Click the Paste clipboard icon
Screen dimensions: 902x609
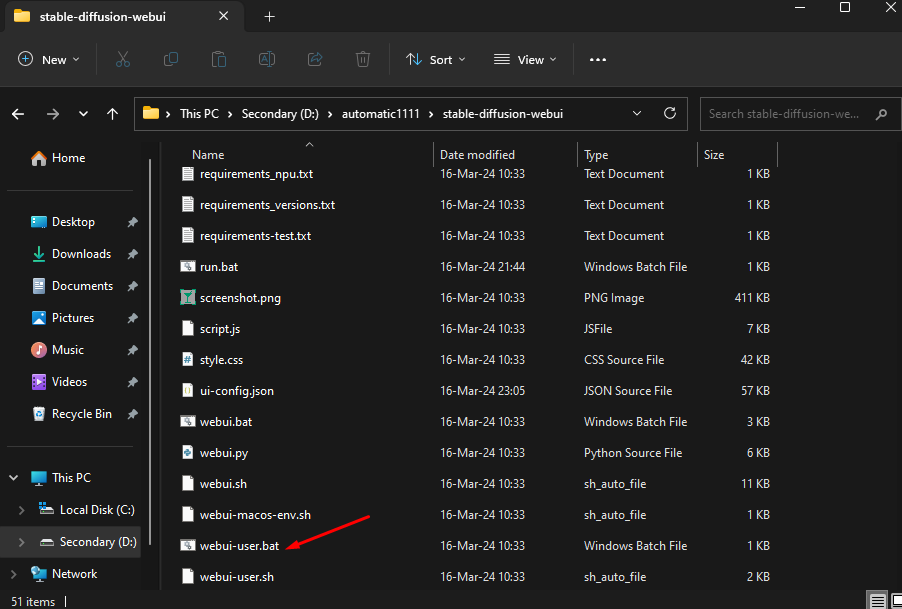[x=218, y=60]
